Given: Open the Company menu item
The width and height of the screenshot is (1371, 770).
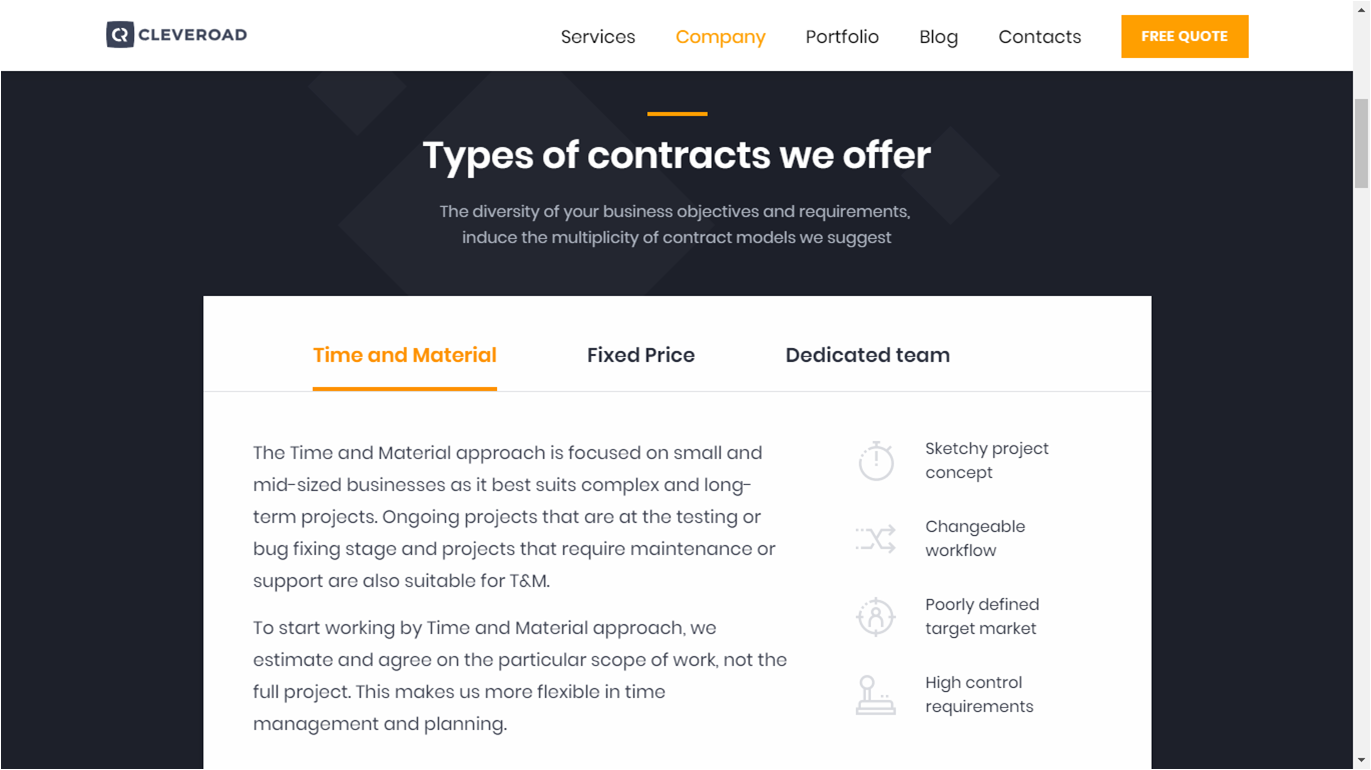Looking at the screenshot, I should pos(720,37).
